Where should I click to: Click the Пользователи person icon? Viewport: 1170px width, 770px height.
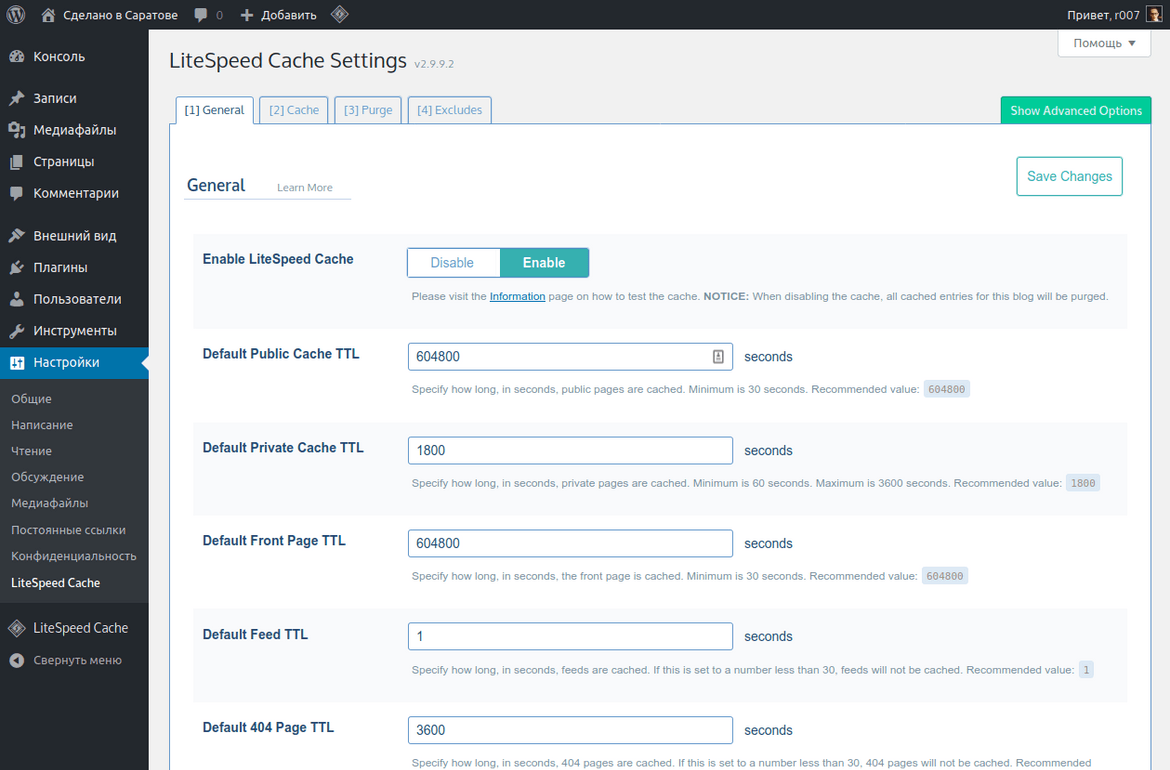click(x=16, y=299)
